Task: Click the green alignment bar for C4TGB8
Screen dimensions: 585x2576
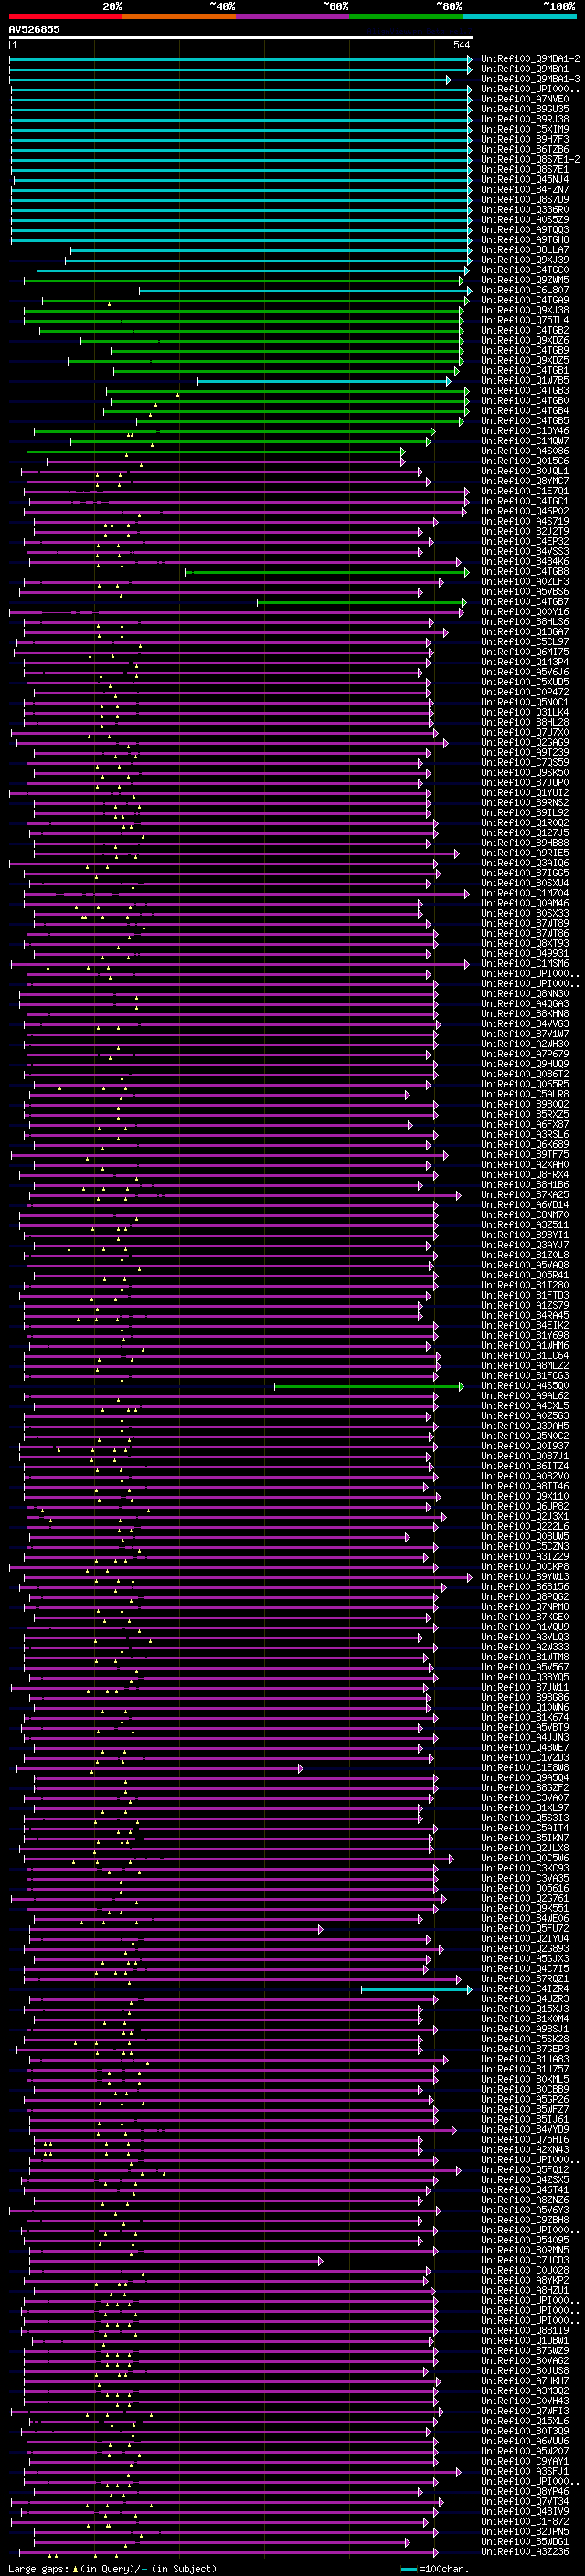Action: coord(327,572)
